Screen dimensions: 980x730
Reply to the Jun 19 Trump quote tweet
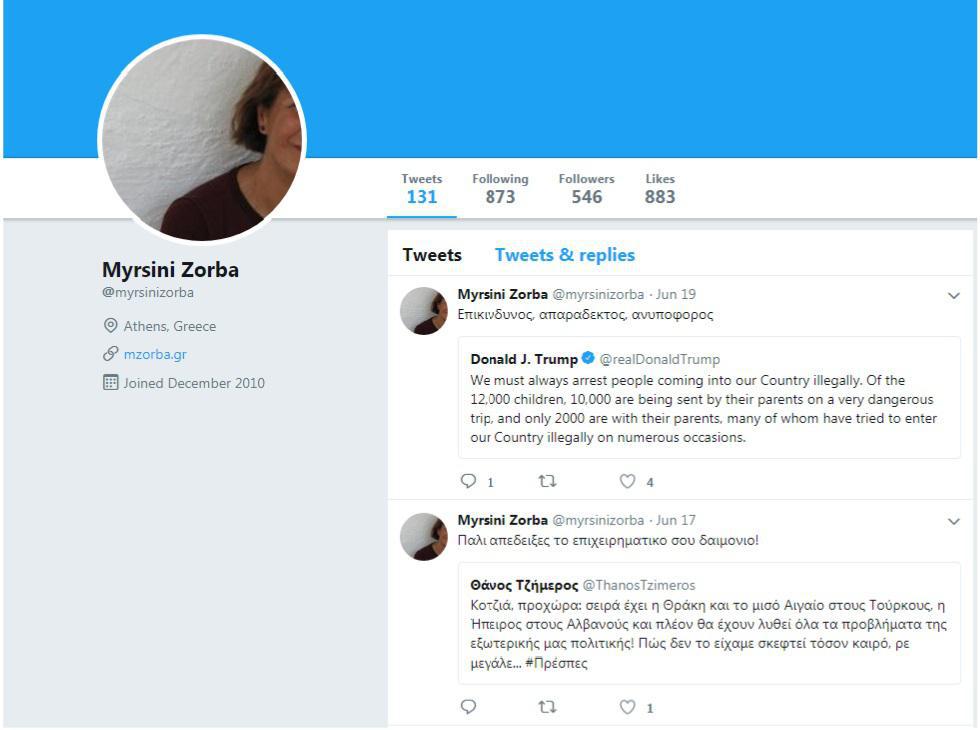tap(468, 481)
